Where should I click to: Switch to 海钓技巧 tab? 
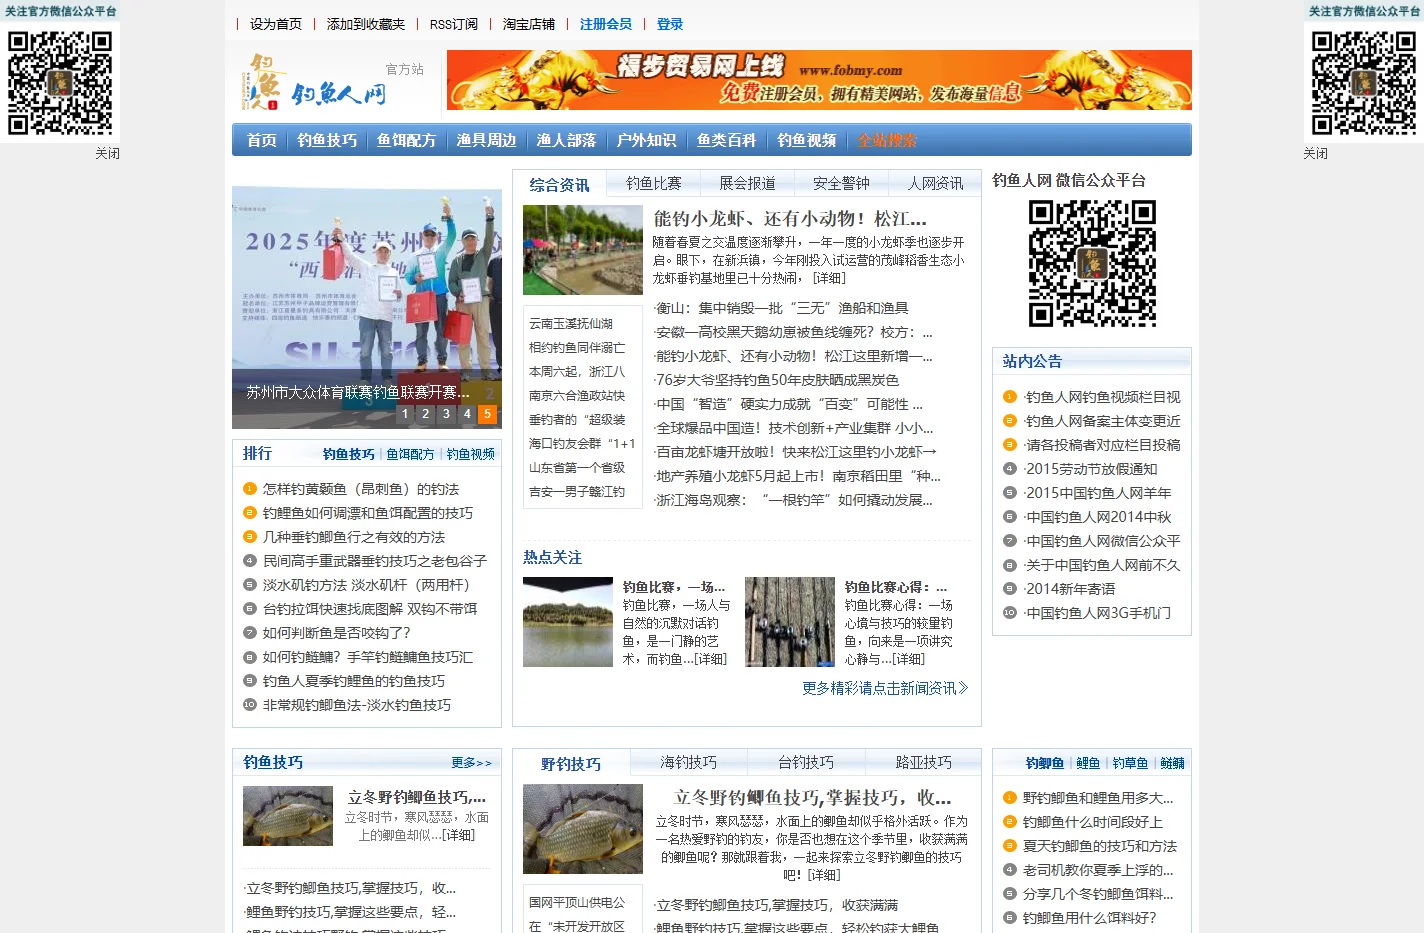click(x=689, y=762)
